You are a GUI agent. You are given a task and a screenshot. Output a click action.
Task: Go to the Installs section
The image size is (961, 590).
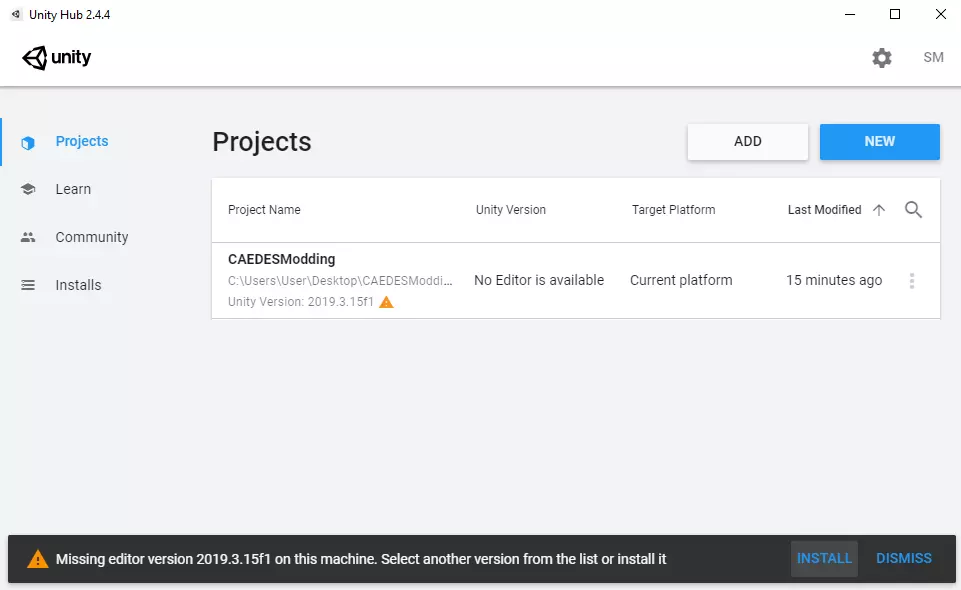click(78, 285)
